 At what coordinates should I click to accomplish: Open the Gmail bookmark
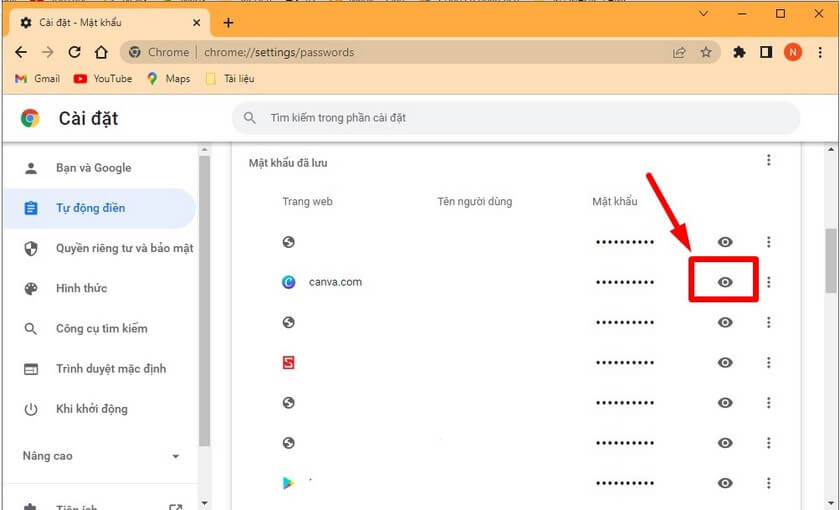pos(38,79)
